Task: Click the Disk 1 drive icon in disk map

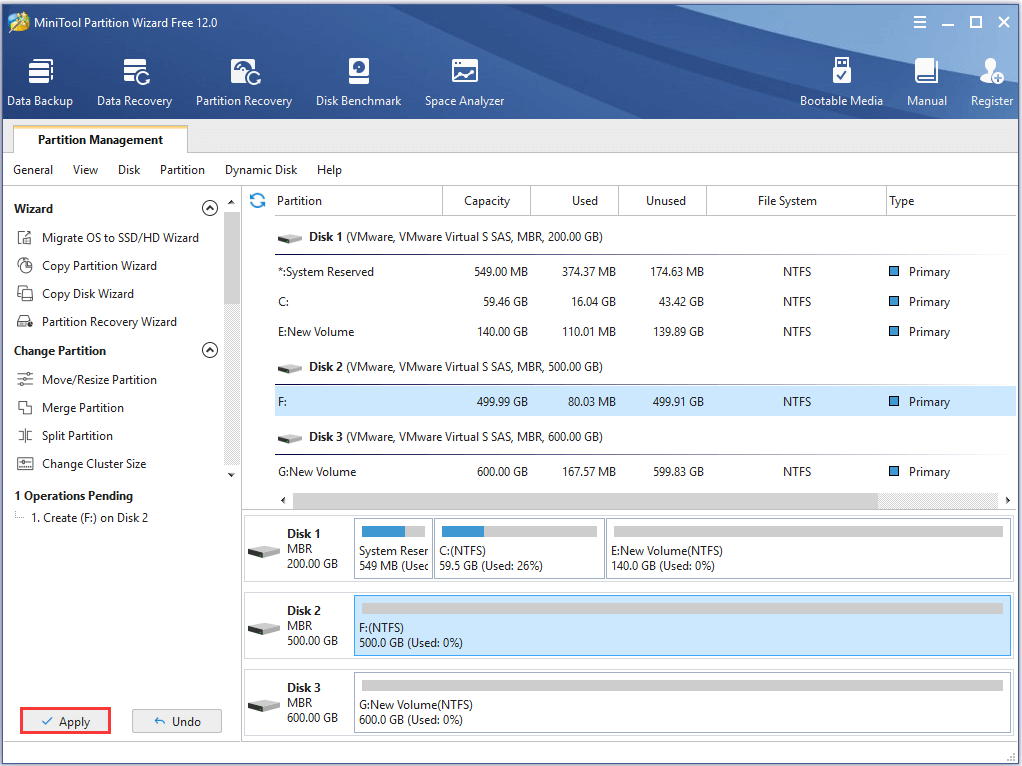Action: click(264, 552)
